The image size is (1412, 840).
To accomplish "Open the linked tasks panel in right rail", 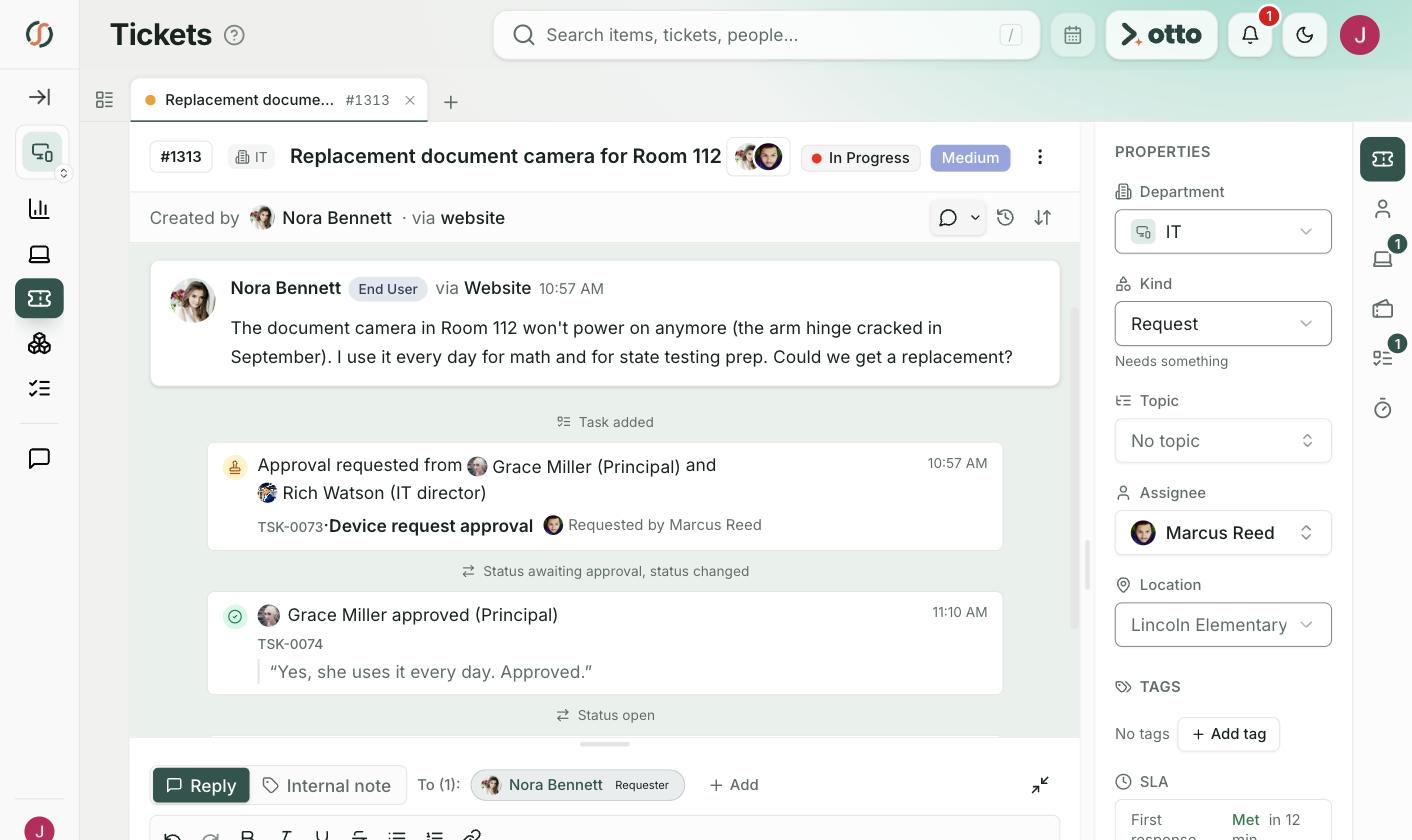I will [1382, 358].
